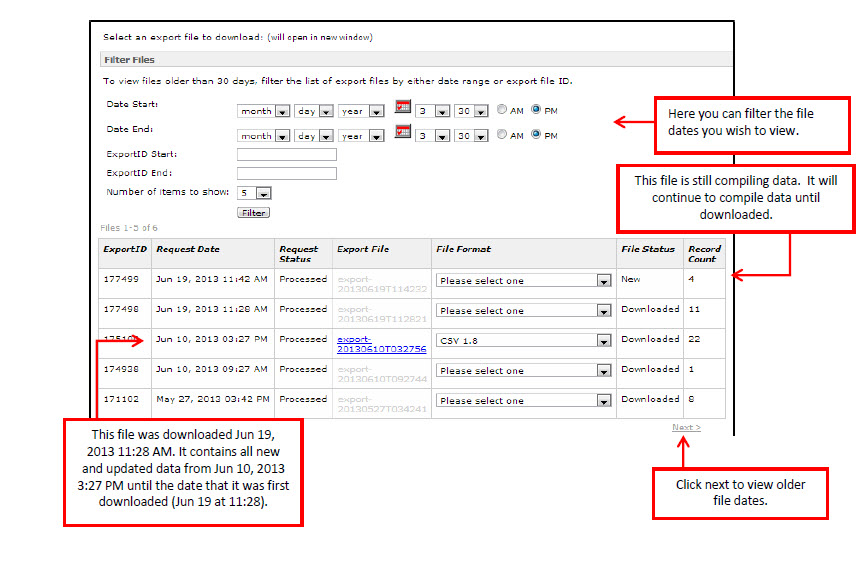
Task: Open the Number of items to show dropdown
Action: pos(255,193)
